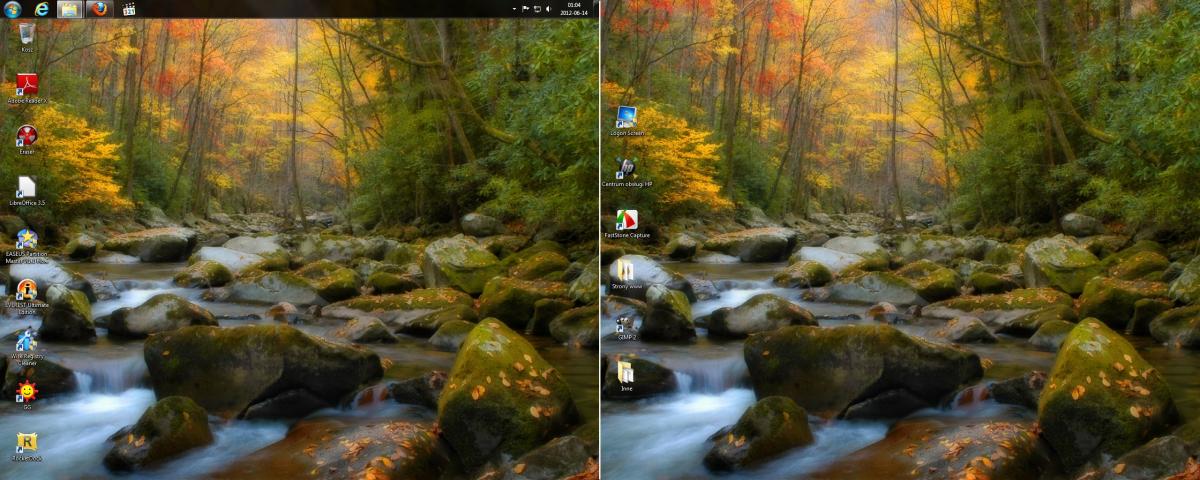The height and width of the screenshot is (480, 1200).
Task: Select the GG sun icon shortcut
Action: 27,395
